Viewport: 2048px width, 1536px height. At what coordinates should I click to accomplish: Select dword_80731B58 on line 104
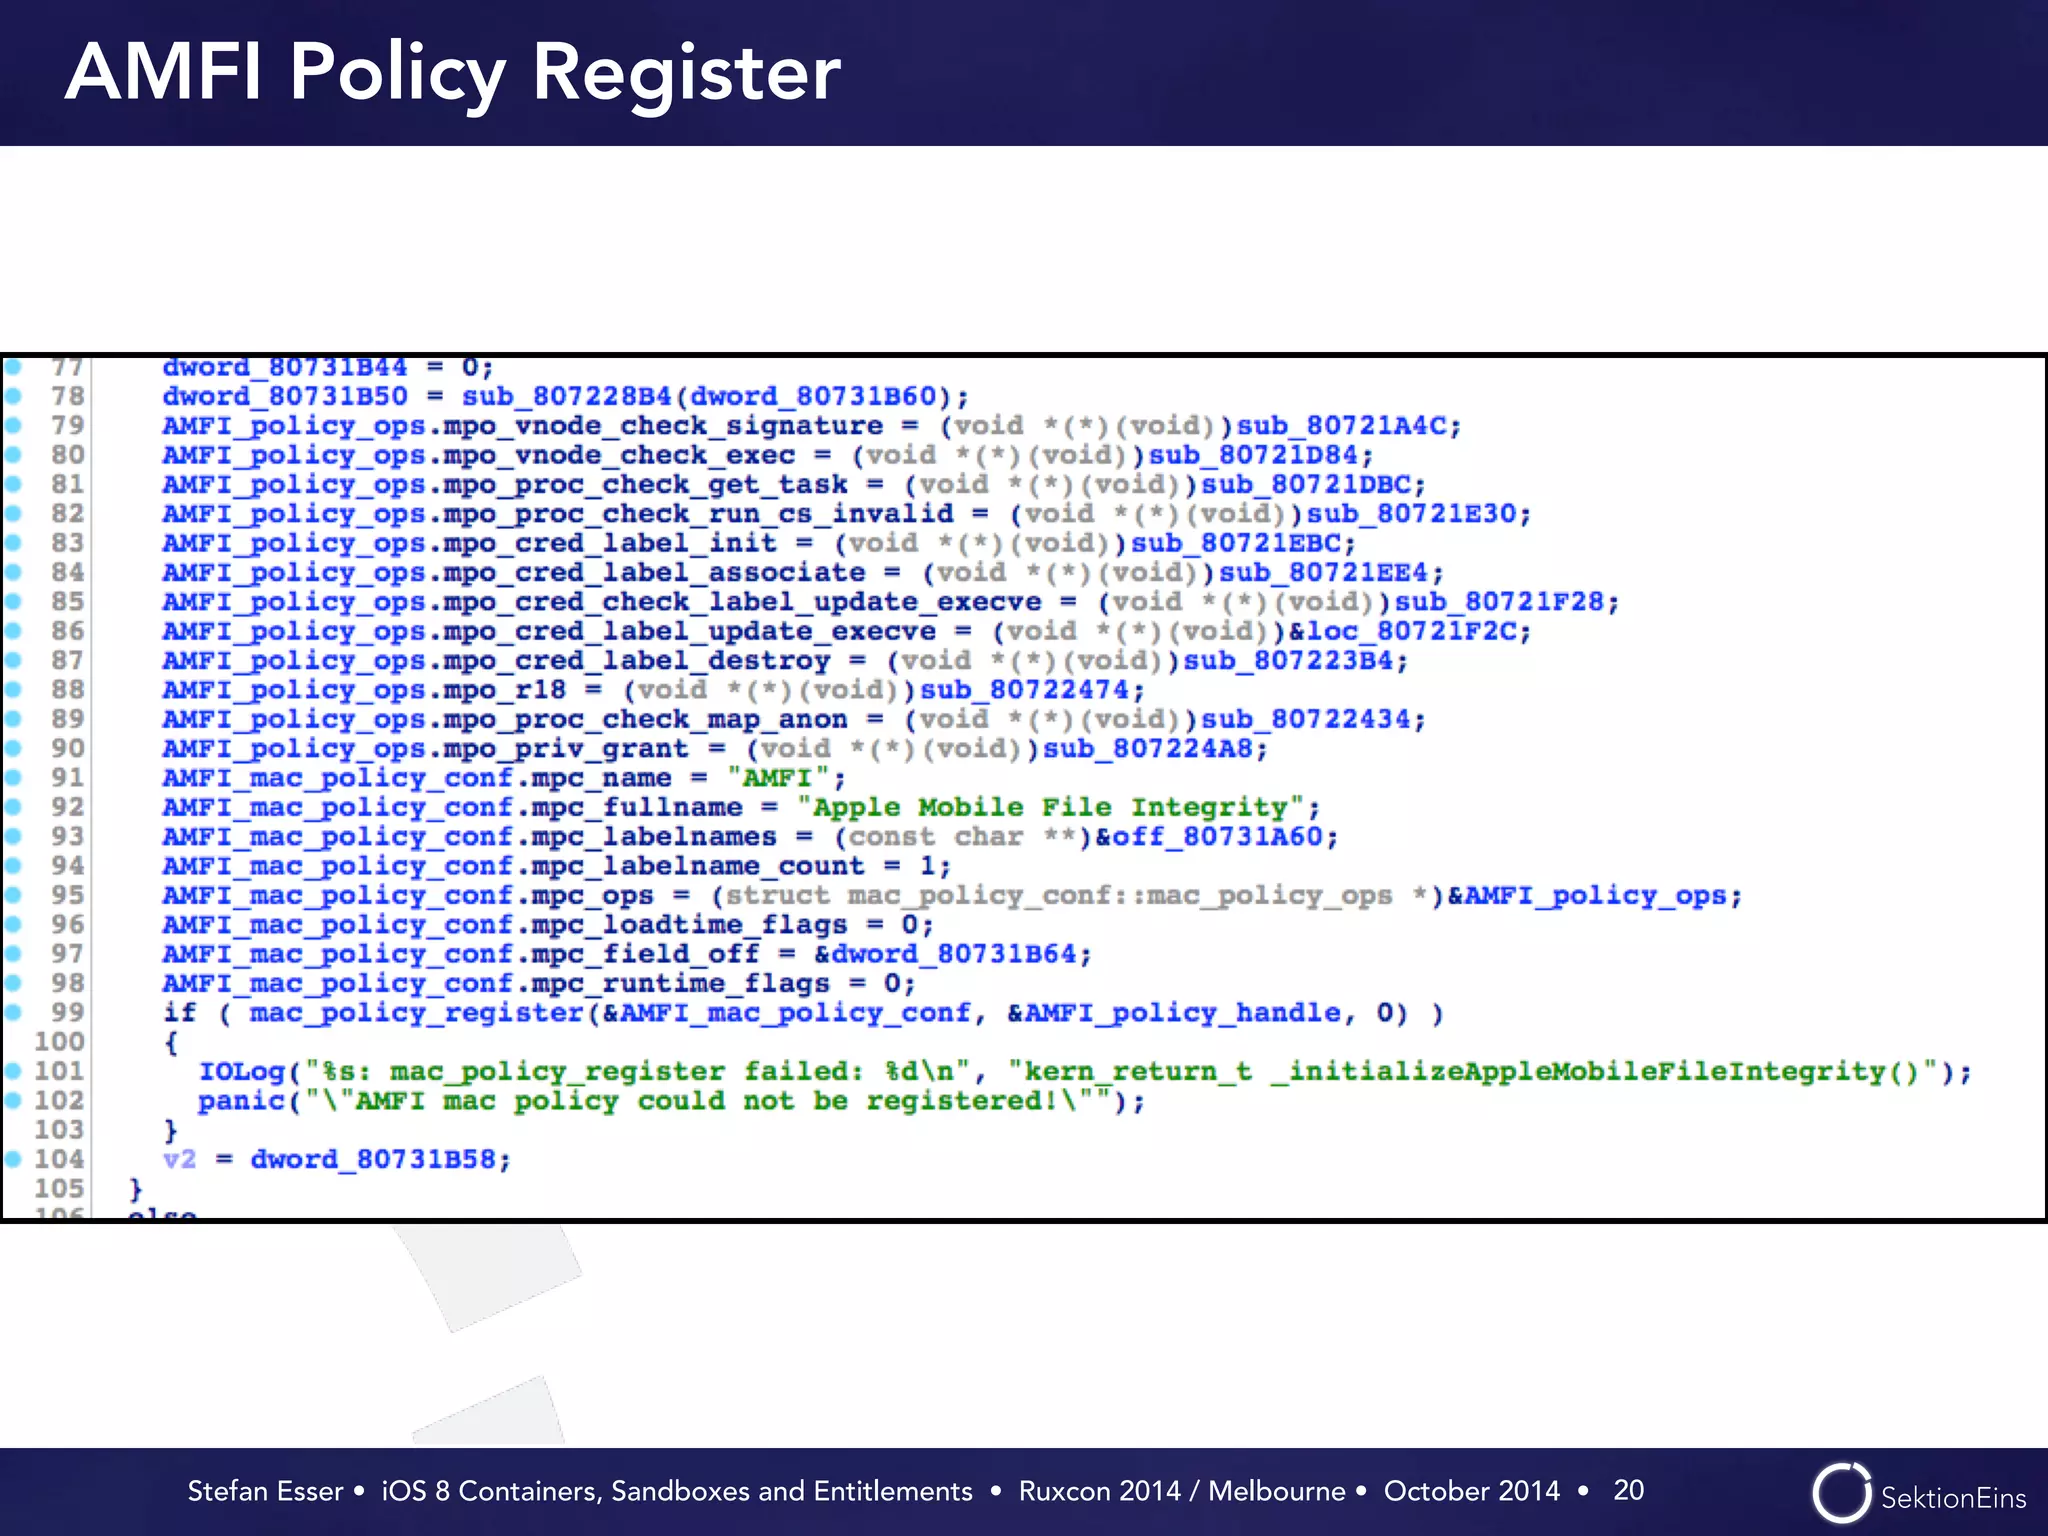click(373, 1160)
